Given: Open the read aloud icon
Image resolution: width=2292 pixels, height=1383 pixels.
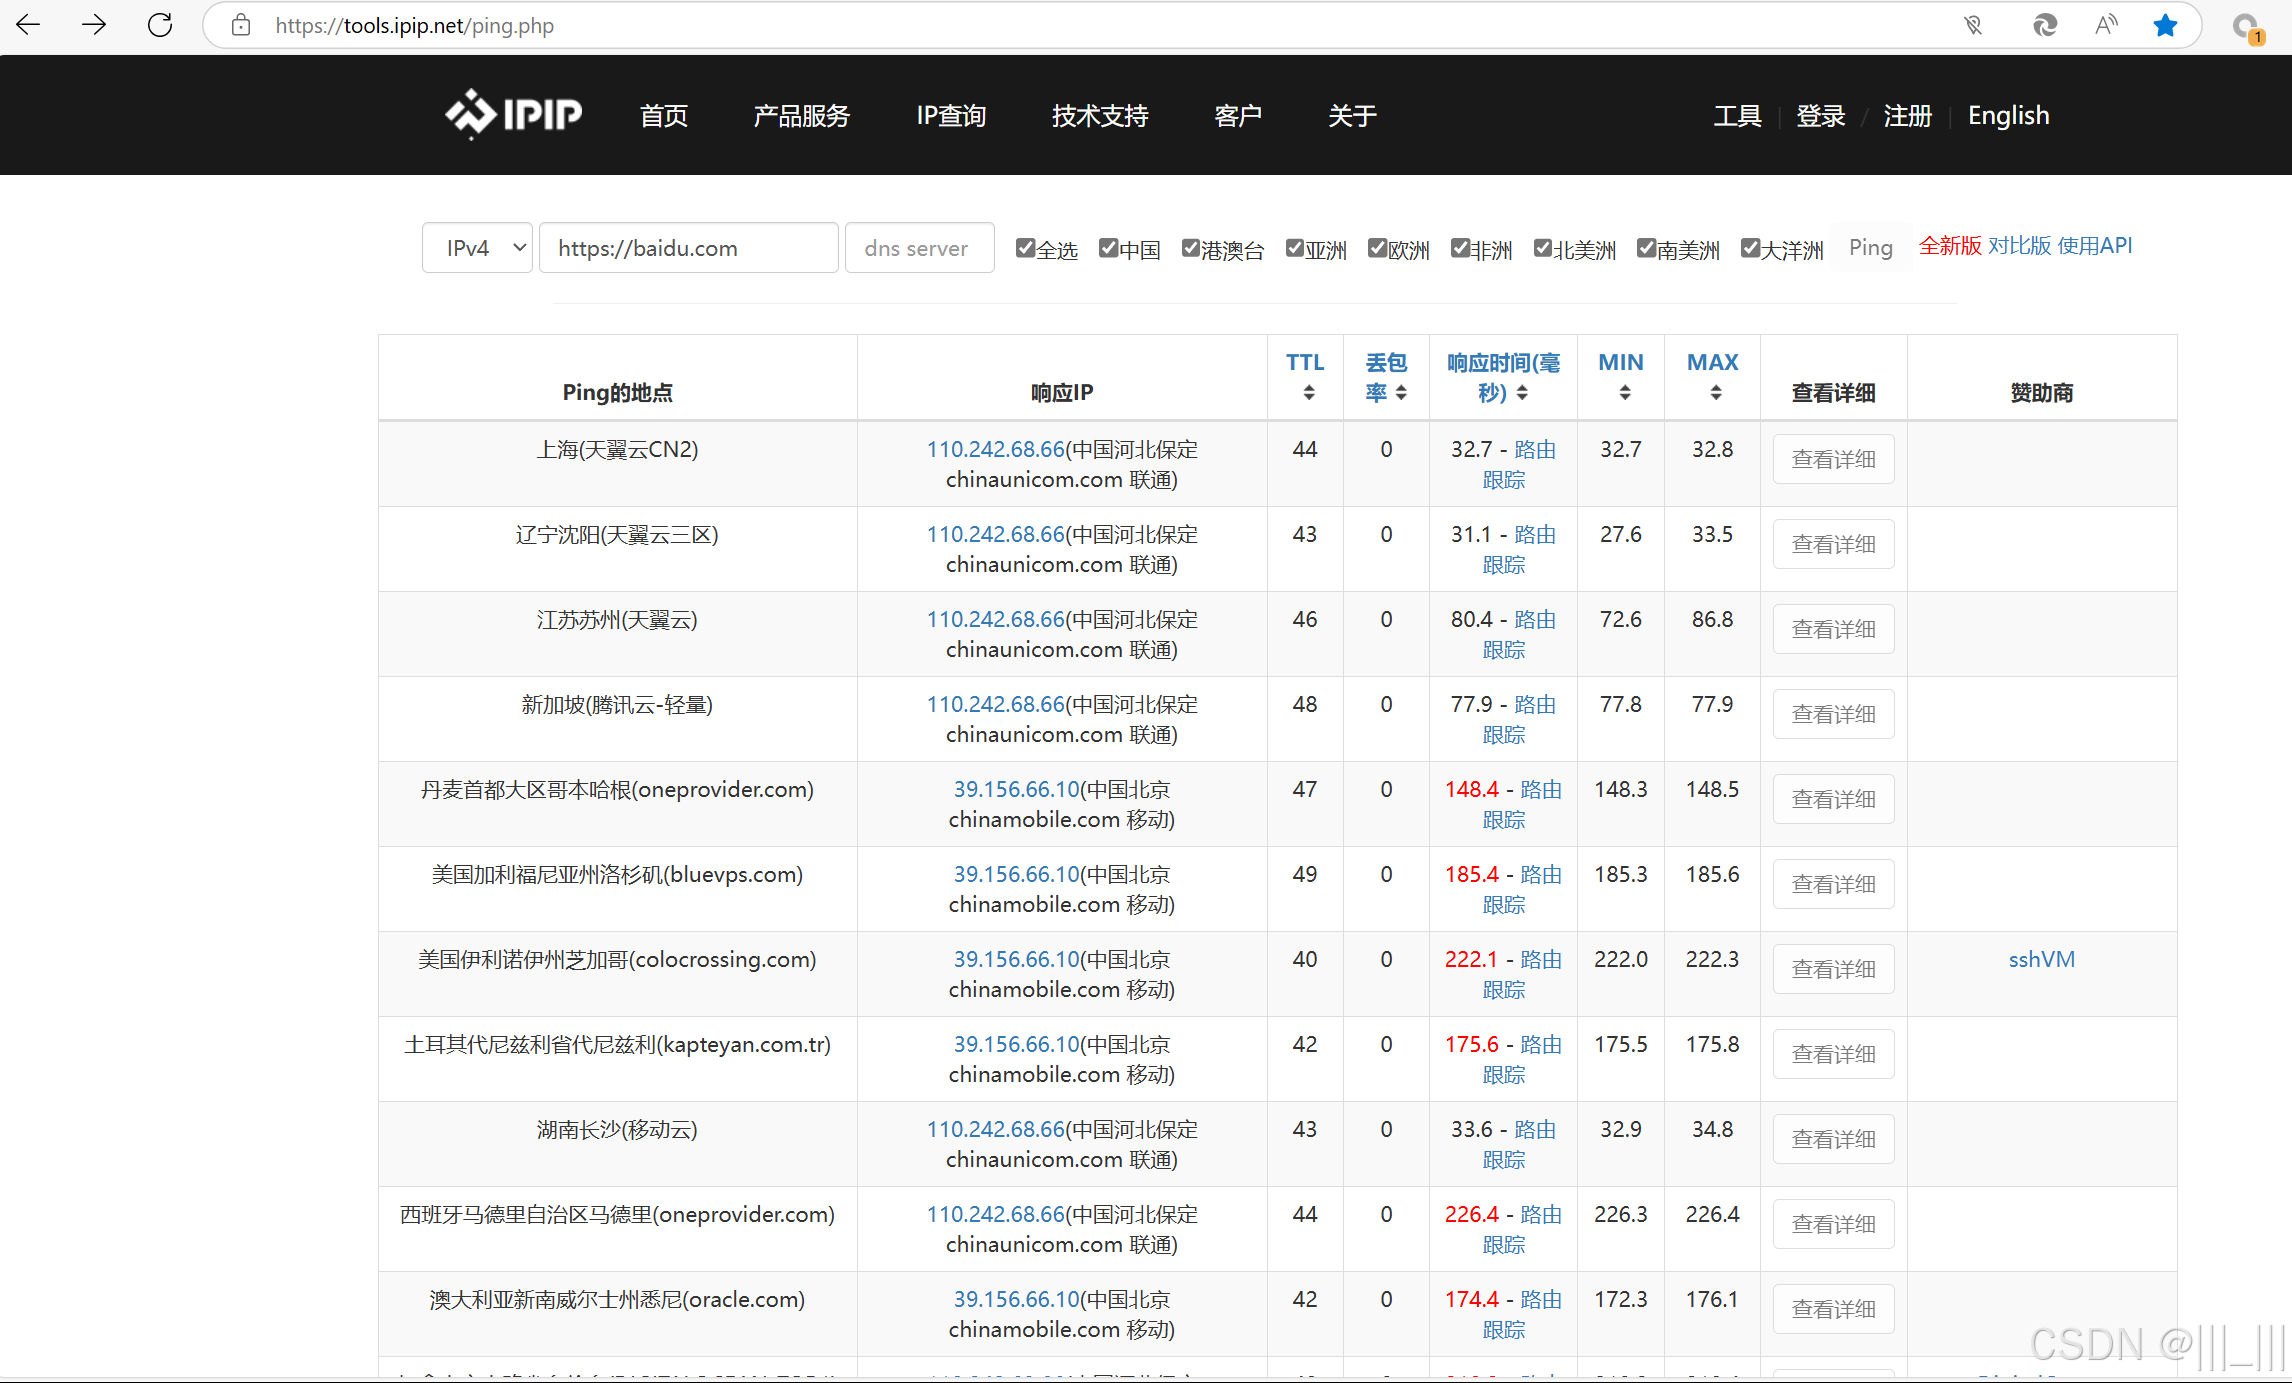Looking at the screenshot, I should pyautogui.click(x=2105, y=26).
